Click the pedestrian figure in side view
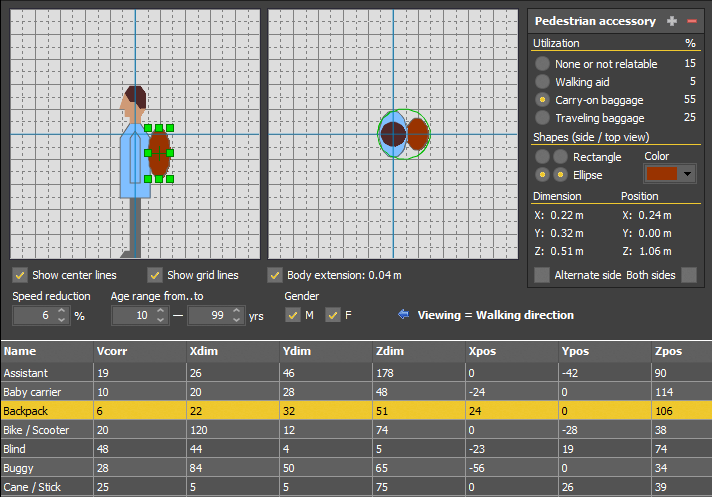 click(134, 172)
